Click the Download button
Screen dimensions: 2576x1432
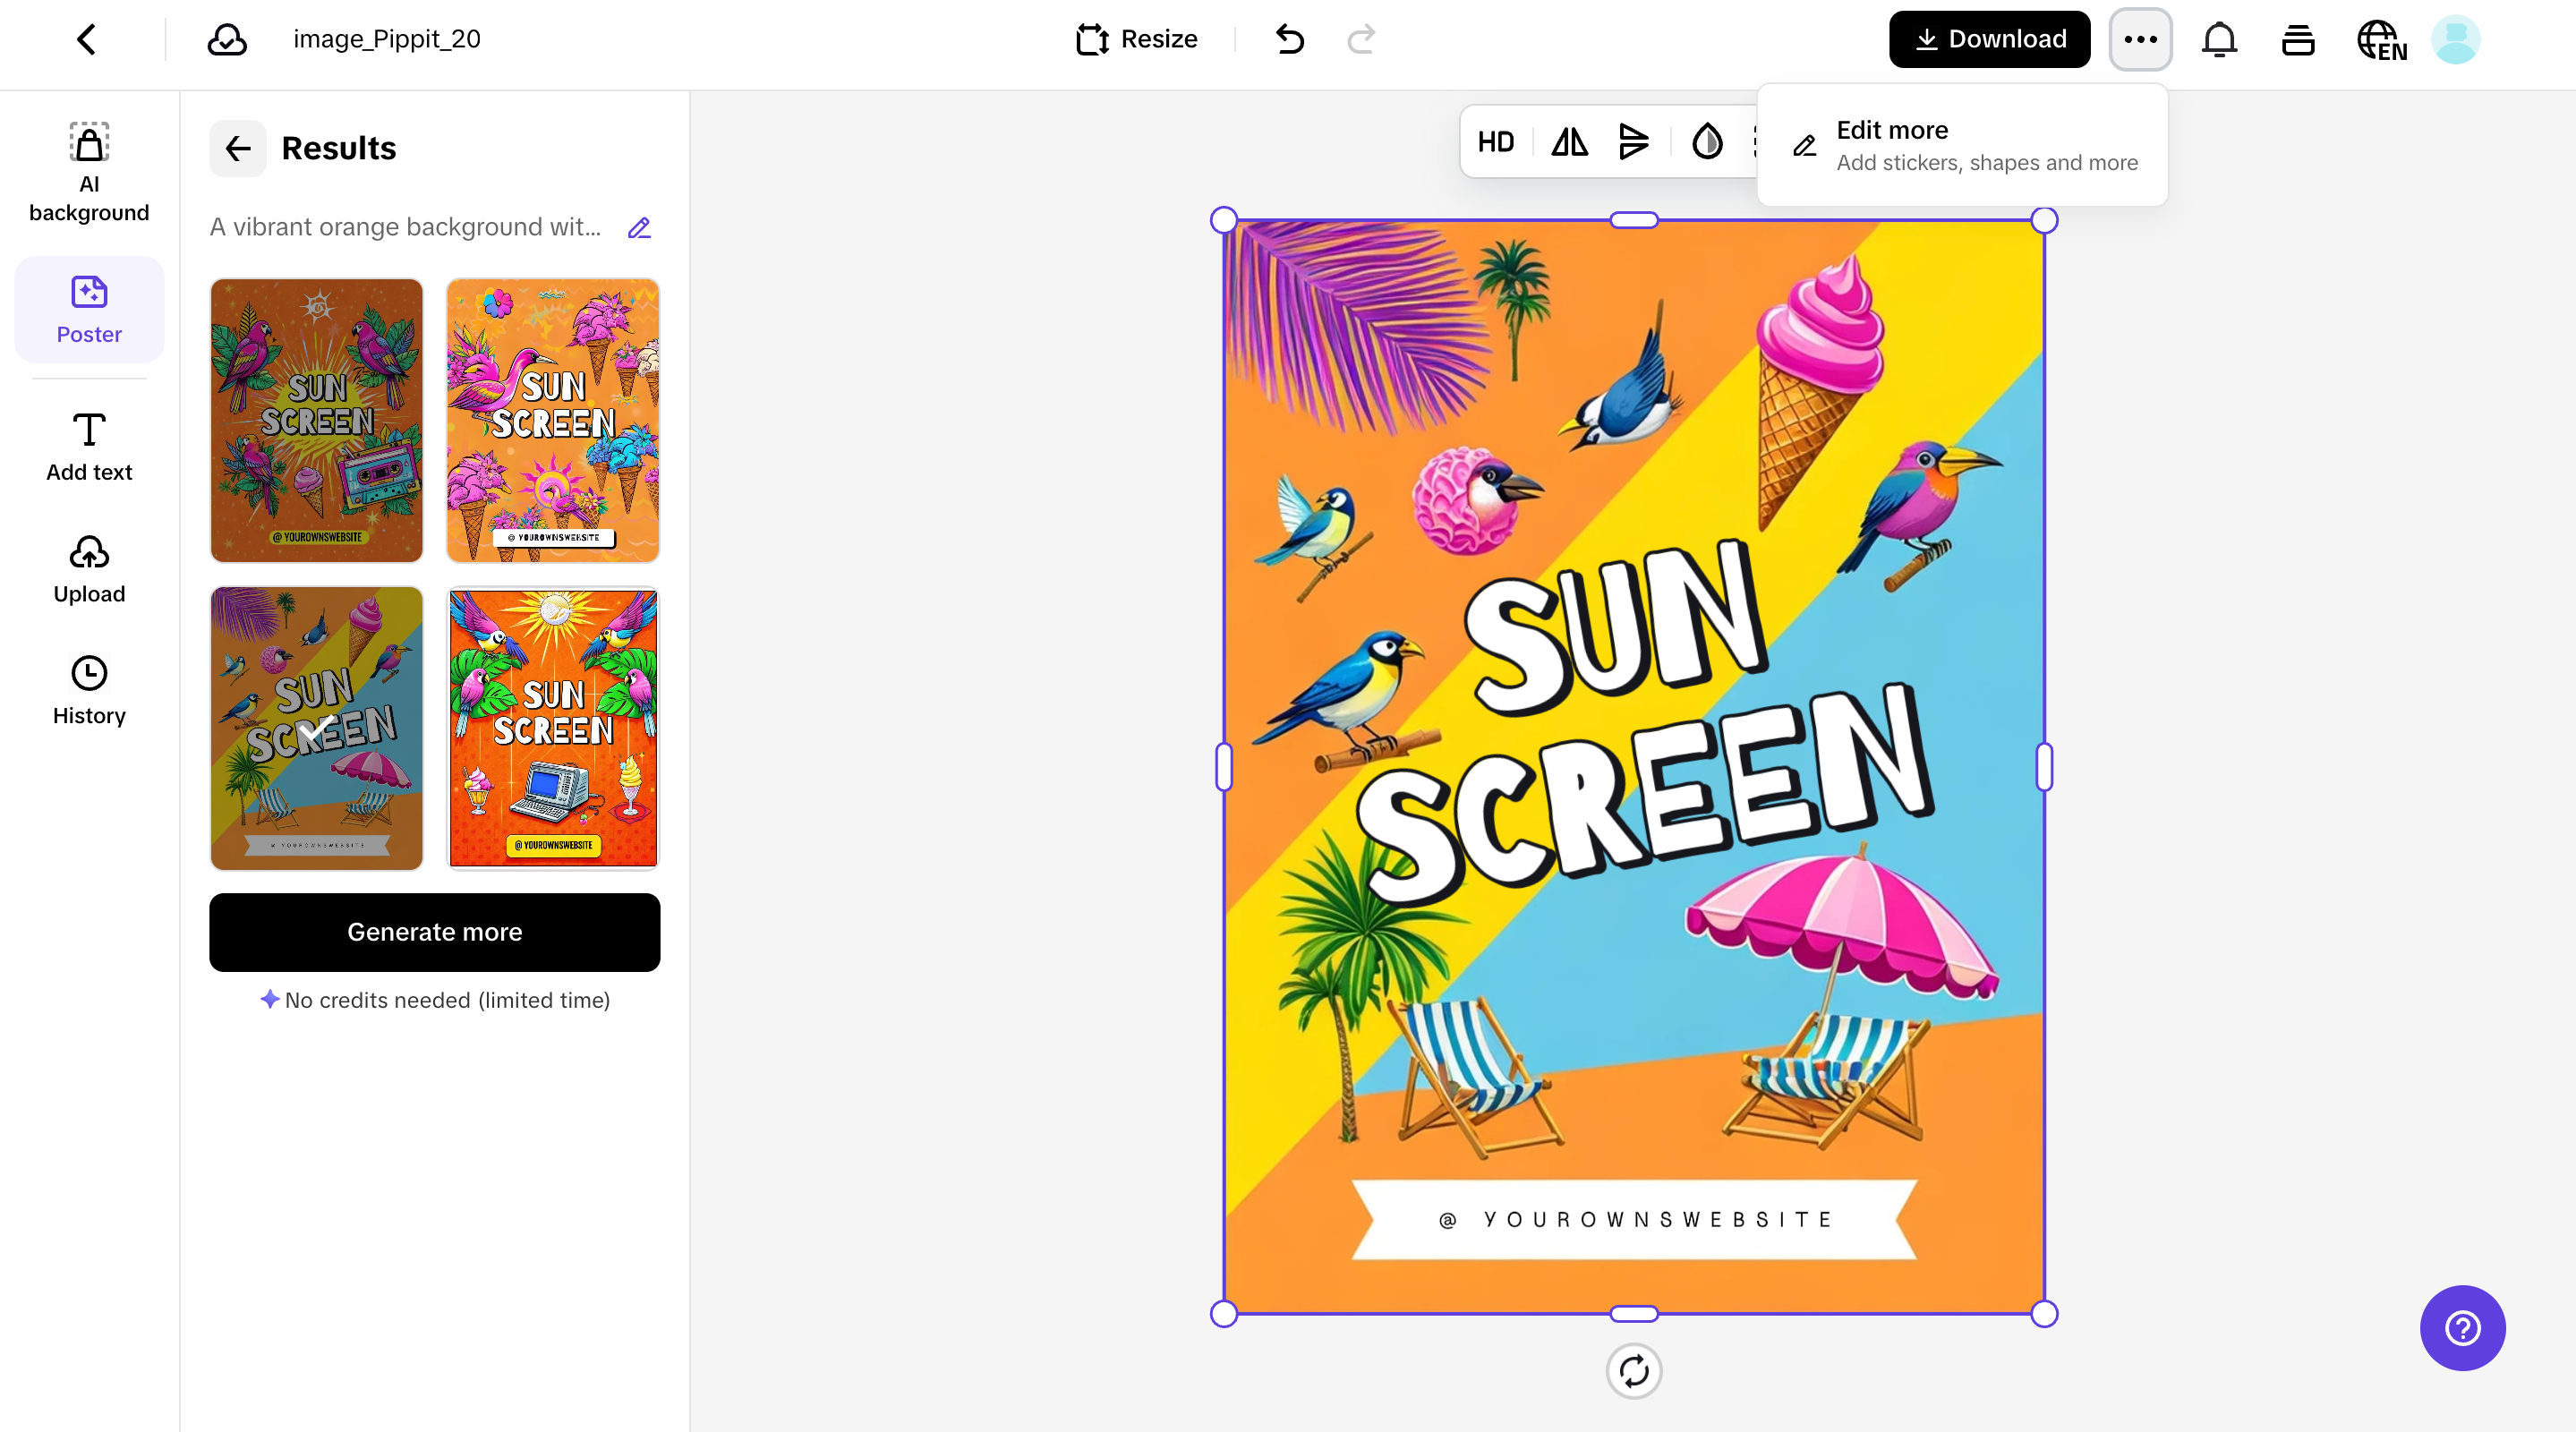point(1988,39)
